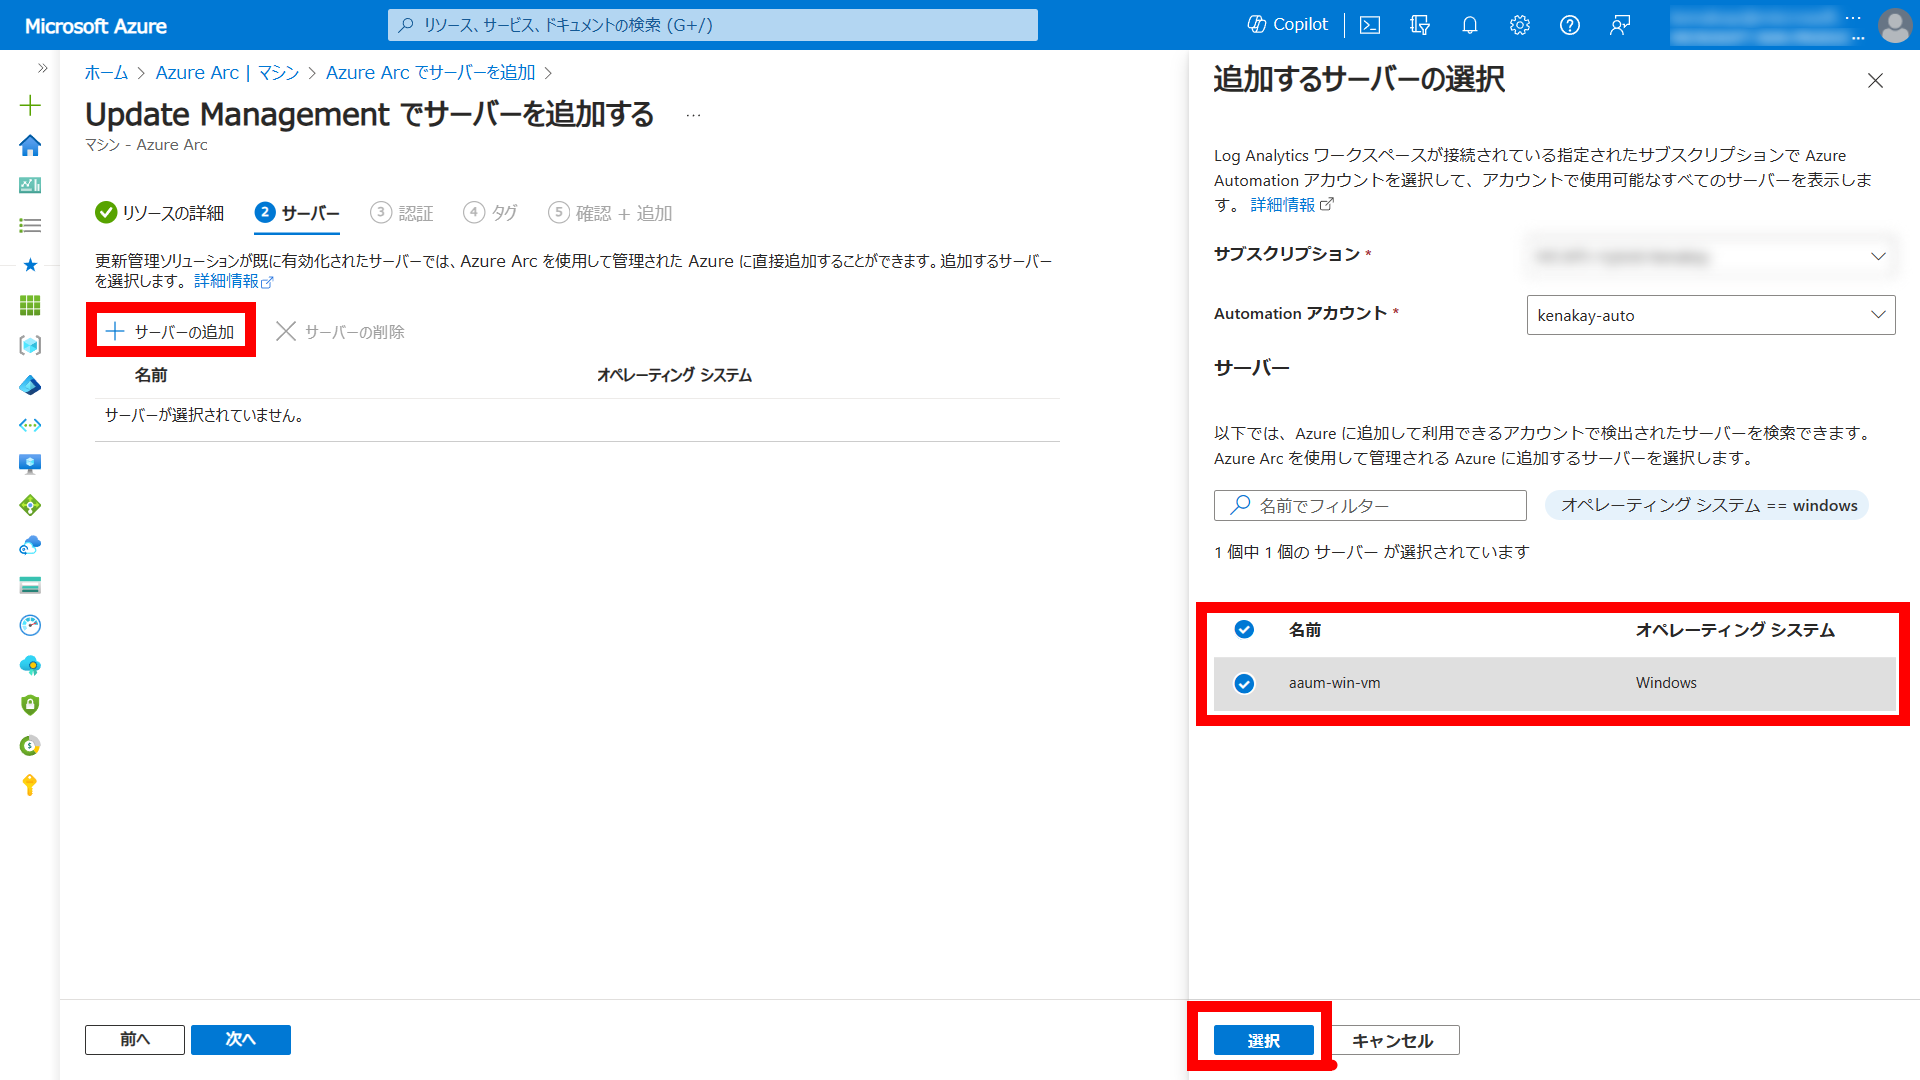Open the account avatar menu

[x=1894, y=25]
